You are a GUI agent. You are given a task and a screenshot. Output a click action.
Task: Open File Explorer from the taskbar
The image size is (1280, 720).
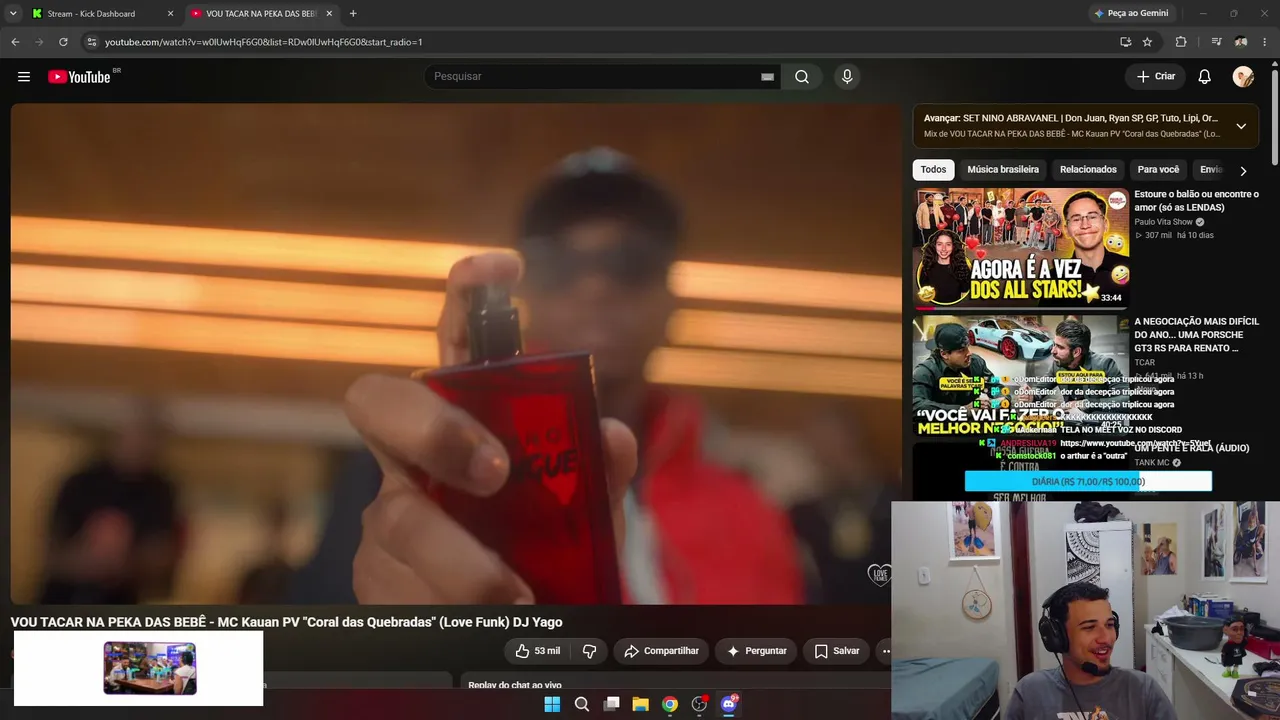640,704
